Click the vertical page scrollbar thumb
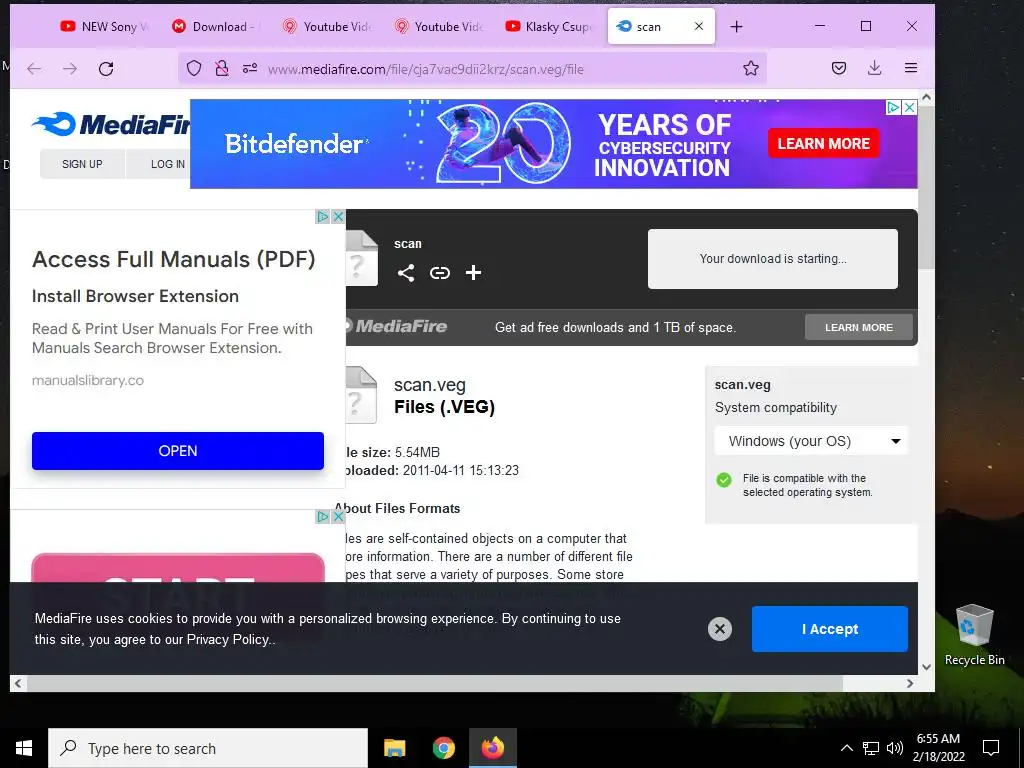The image size is (1024, 768). pos(926,189)
